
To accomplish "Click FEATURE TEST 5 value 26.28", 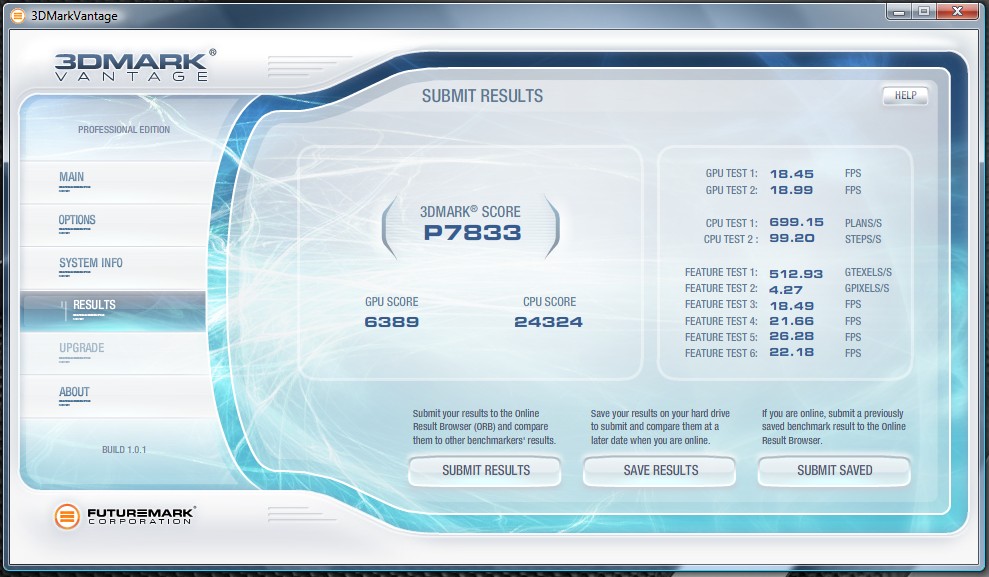I will tap(792, 336).
